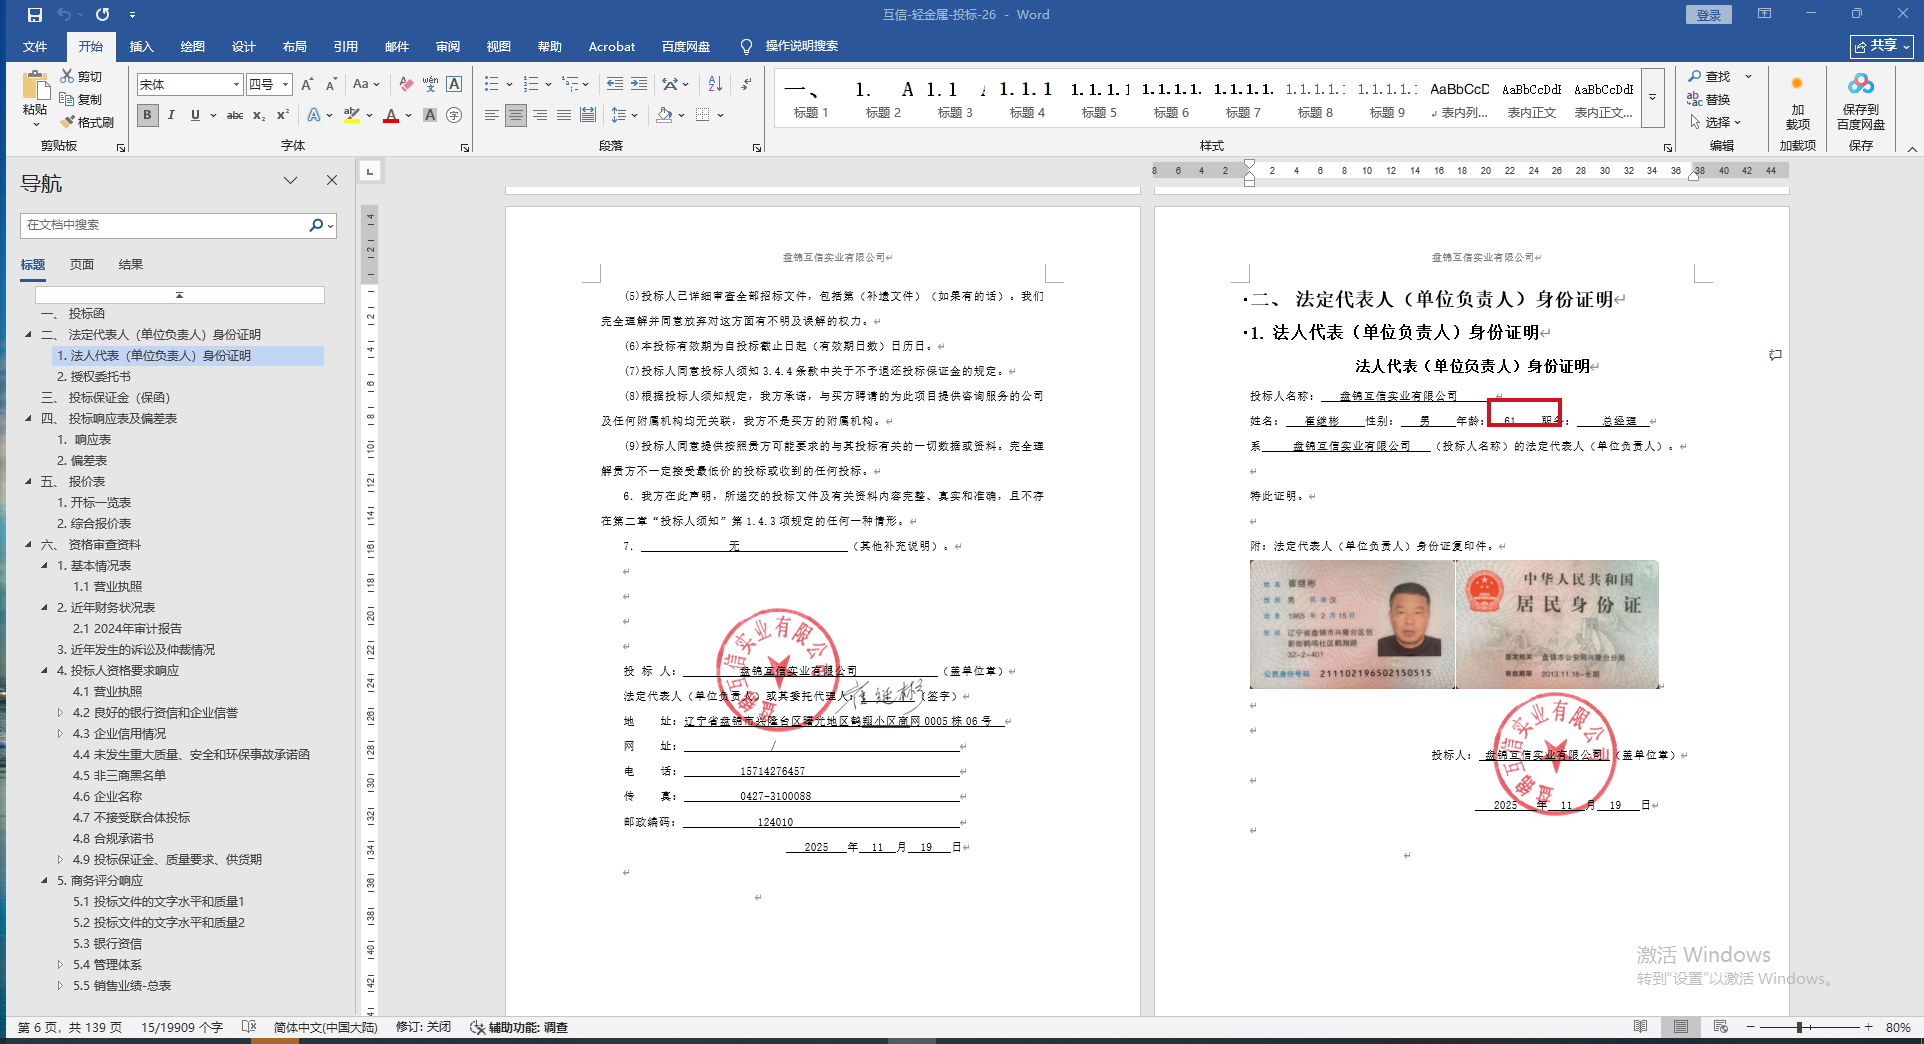Viewport: 1924px width, 1044px height.
Task: Navigate to 2. 授权委托书 heading
Action: pos(94,377)
